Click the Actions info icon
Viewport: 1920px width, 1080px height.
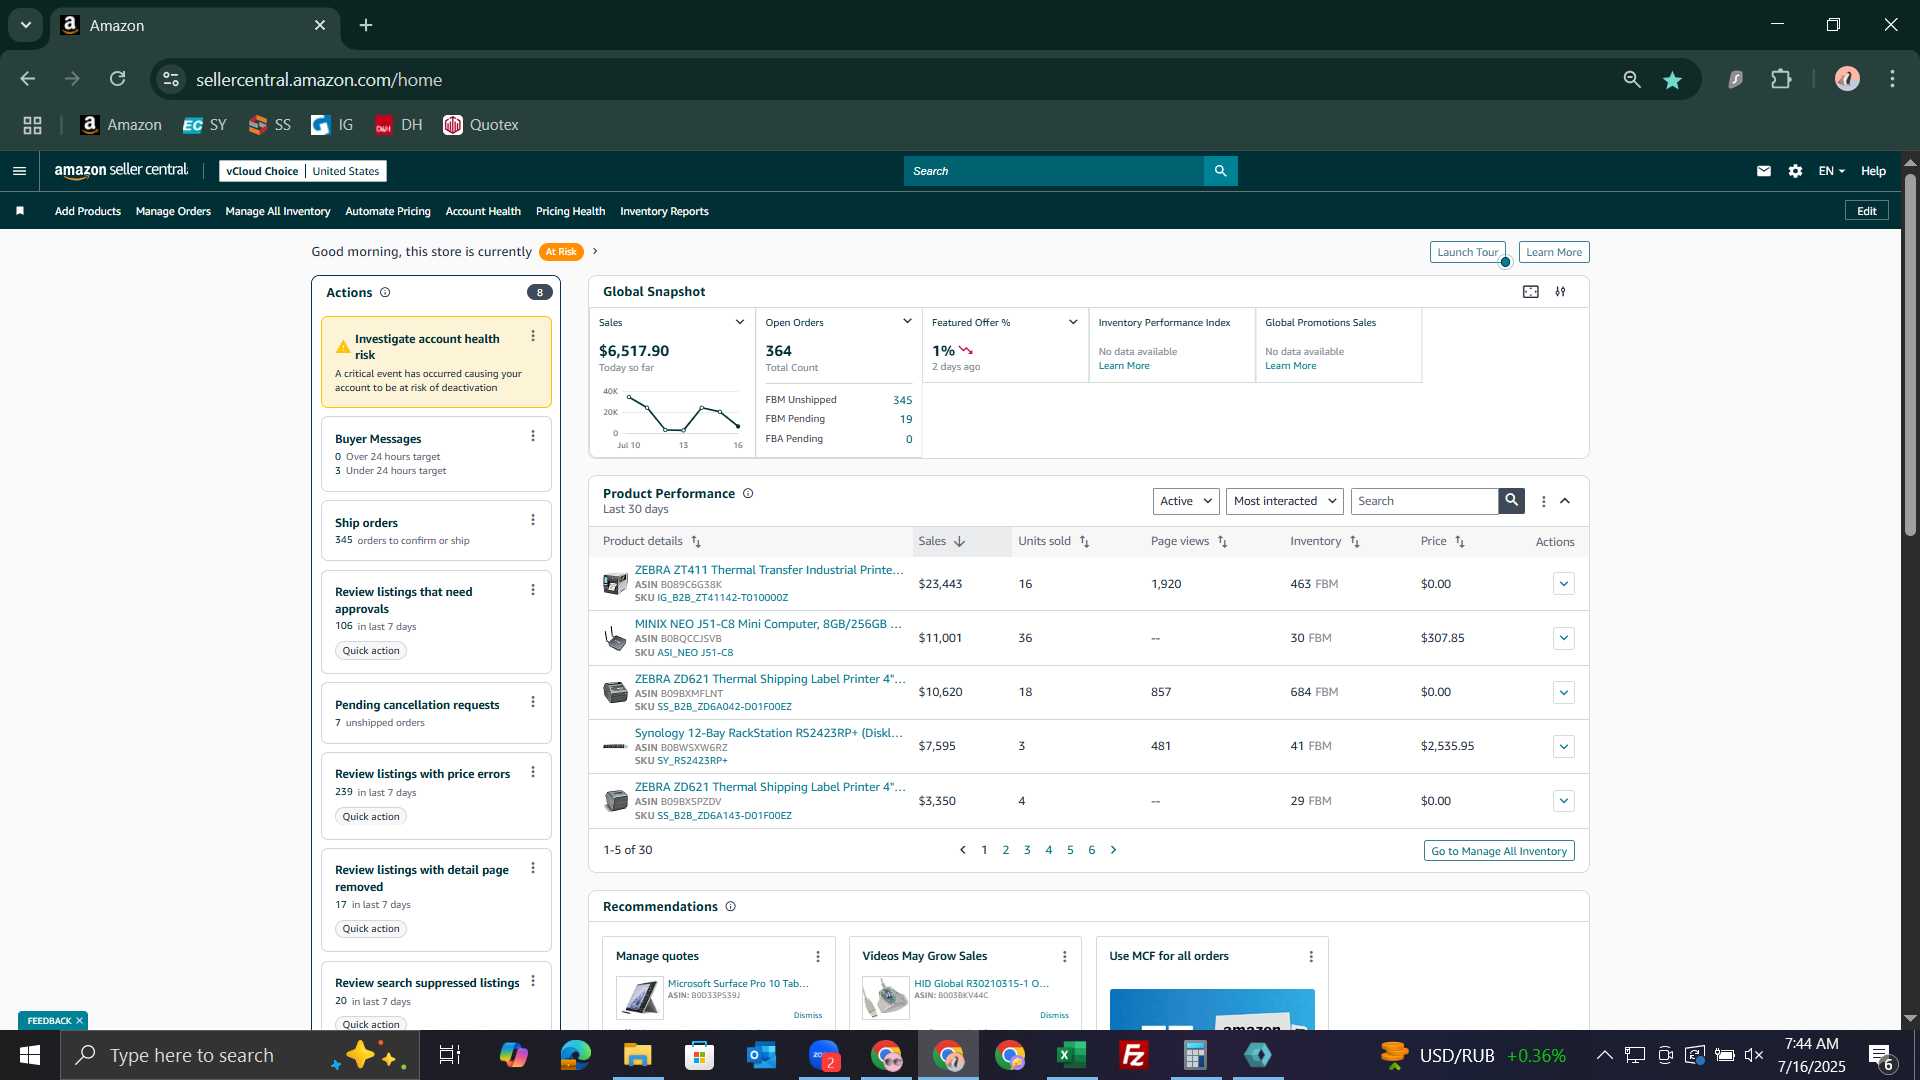(385, 293)
